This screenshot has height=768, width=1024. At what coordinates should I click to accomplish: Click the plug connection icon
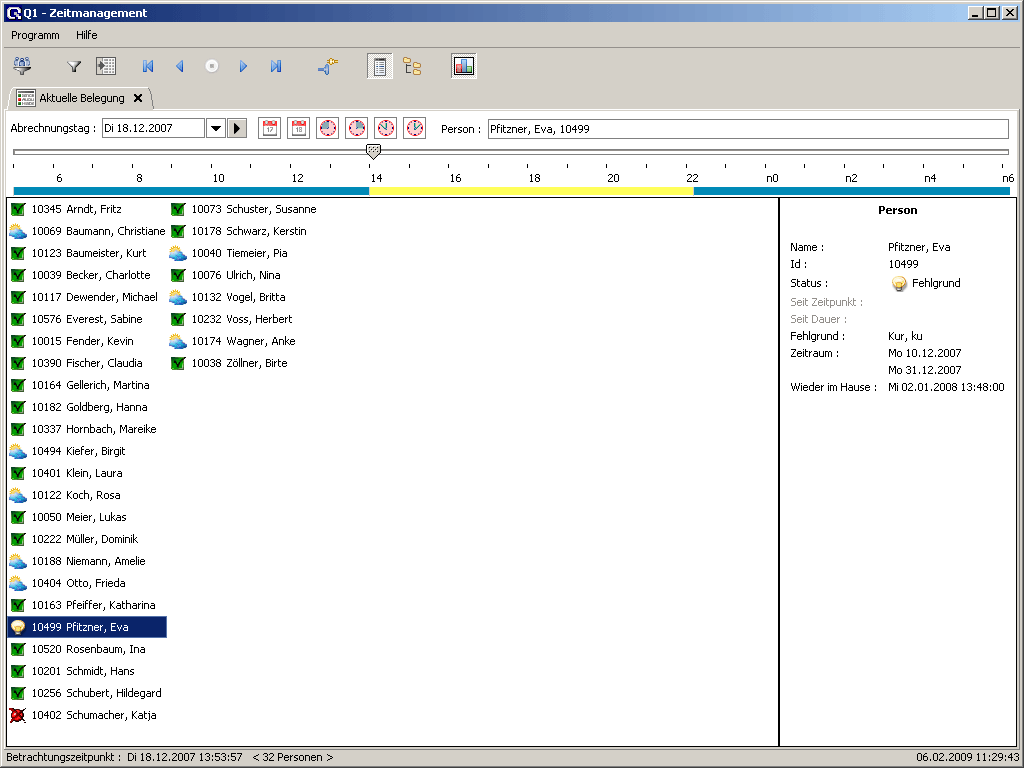pos(328,66)
